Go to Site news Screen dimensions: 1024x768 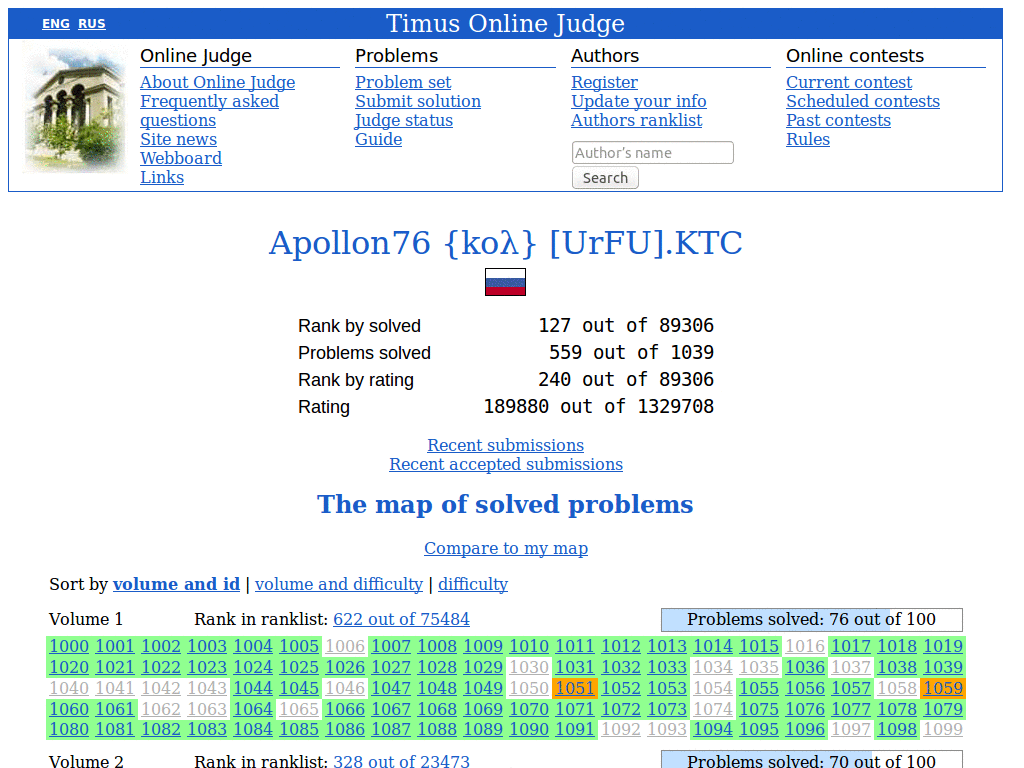tap(178, 139)
